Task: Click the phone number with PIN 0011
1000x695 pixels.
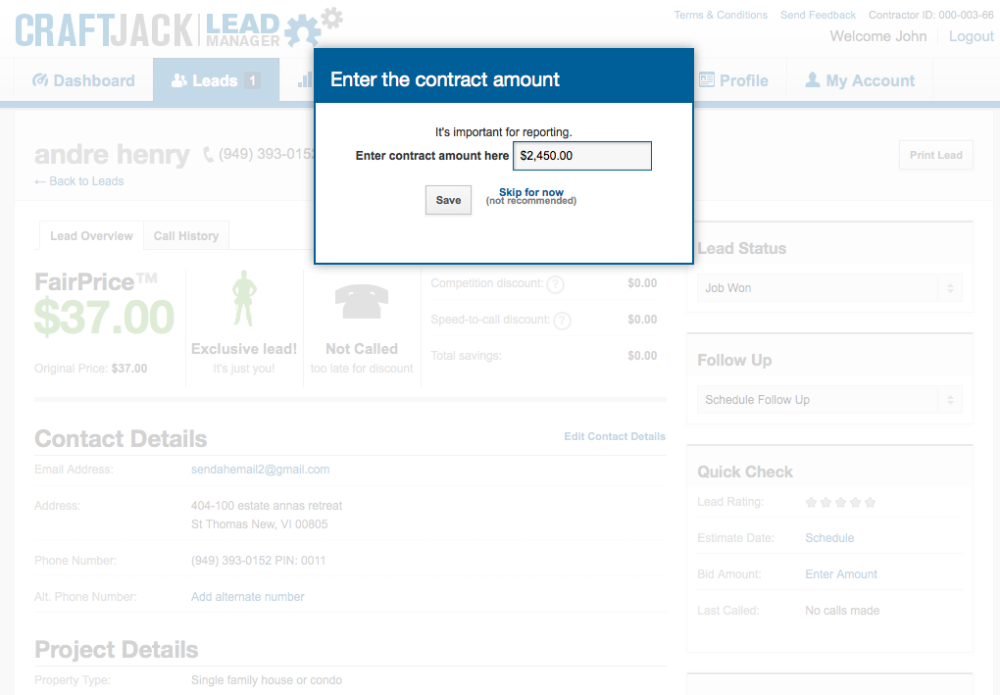Action: click(258, 560)
